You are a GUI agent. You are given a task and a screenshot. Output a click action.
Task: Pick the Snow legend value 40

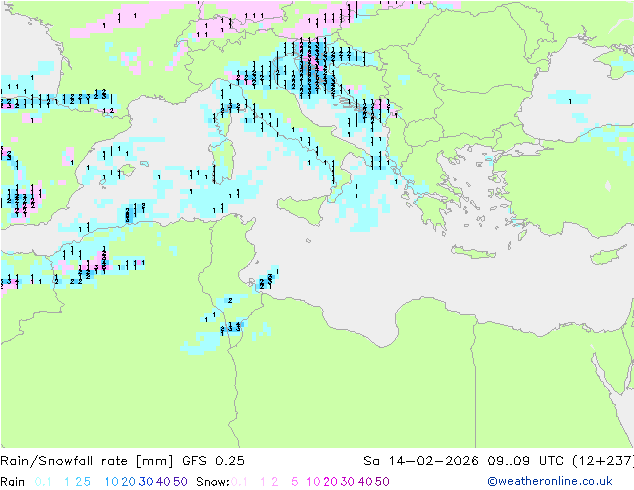coord(365,482)
